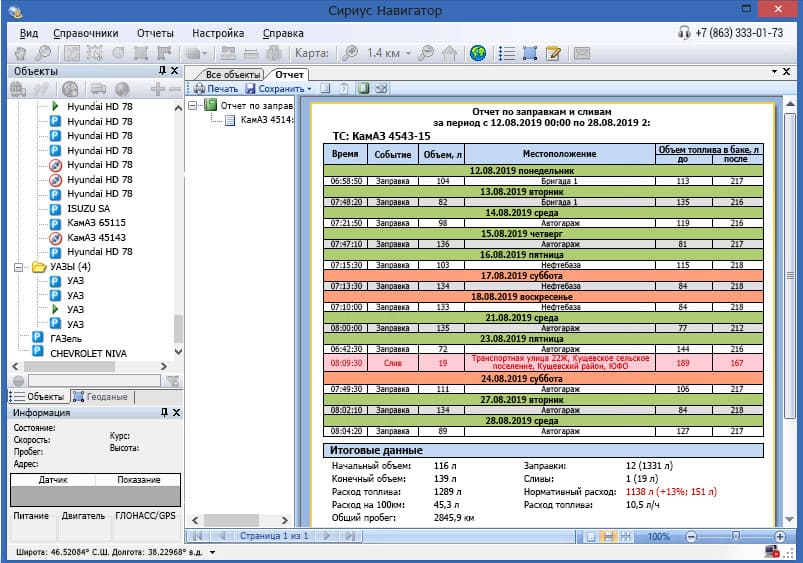Click the home icon next to map zoom
This screenshot has height=563, width=803.
450,53
